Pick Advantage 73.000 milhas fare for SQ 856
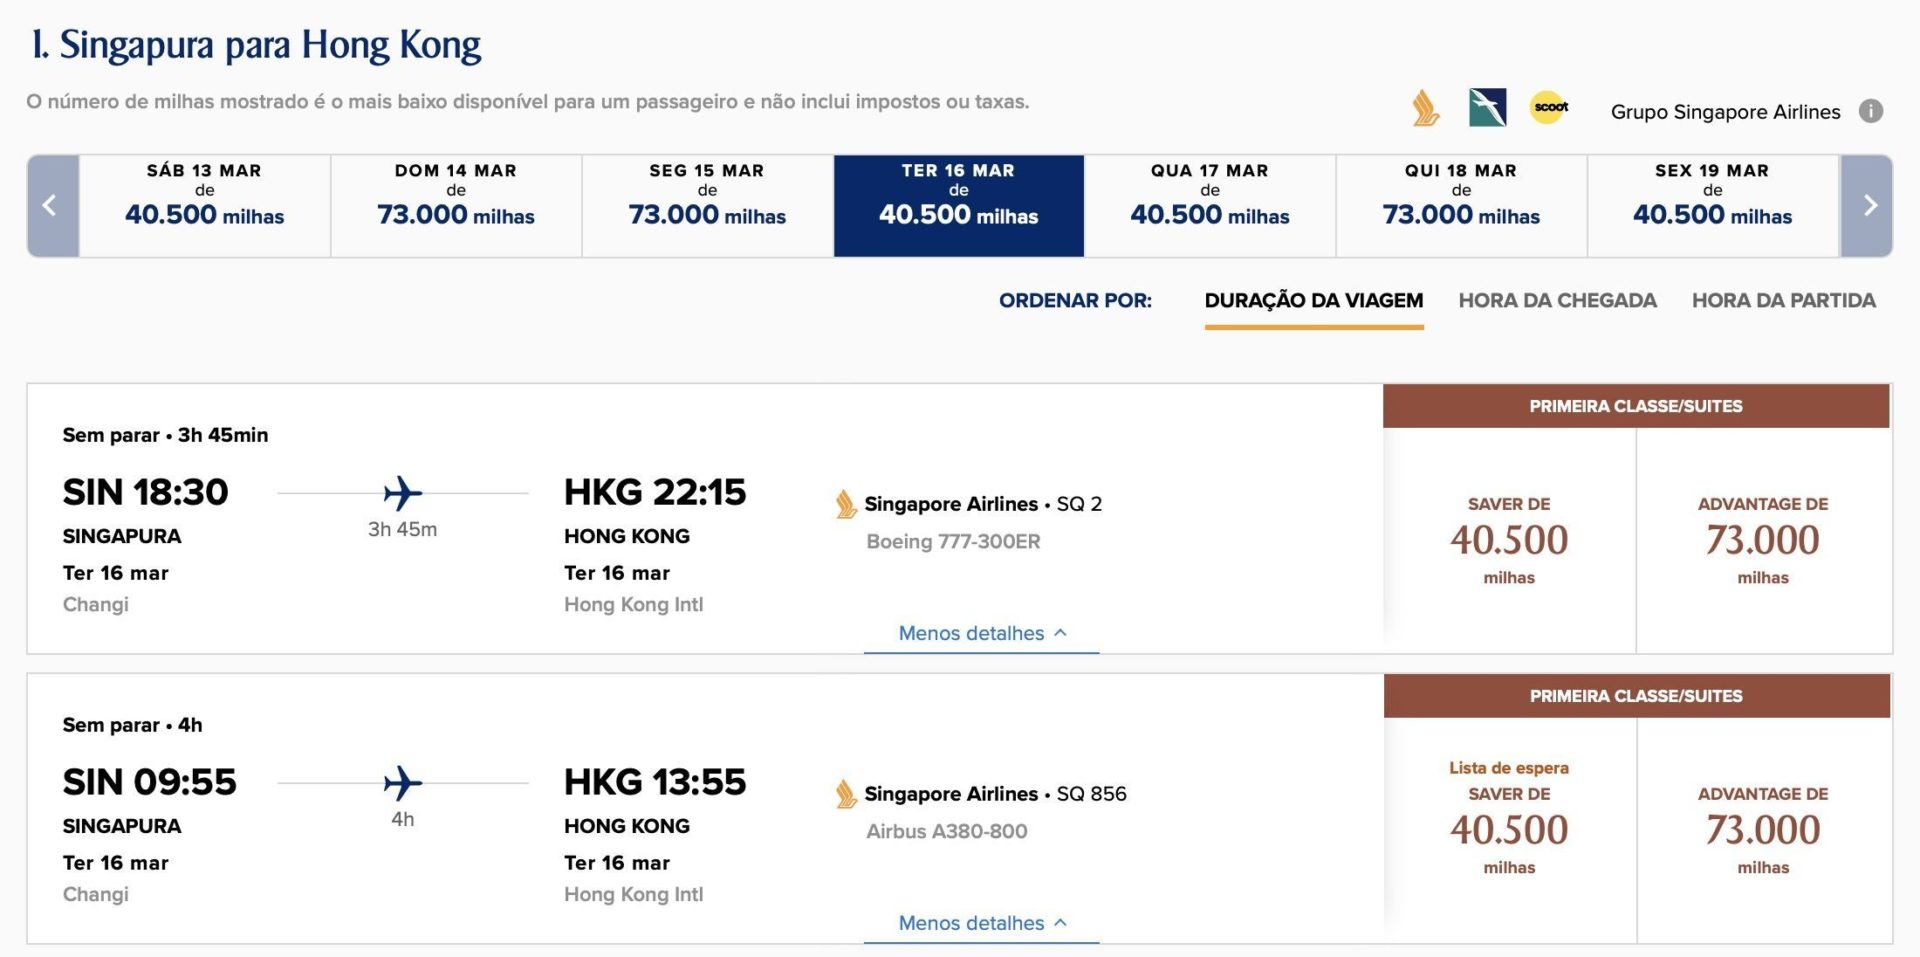 coord(1763,830)
